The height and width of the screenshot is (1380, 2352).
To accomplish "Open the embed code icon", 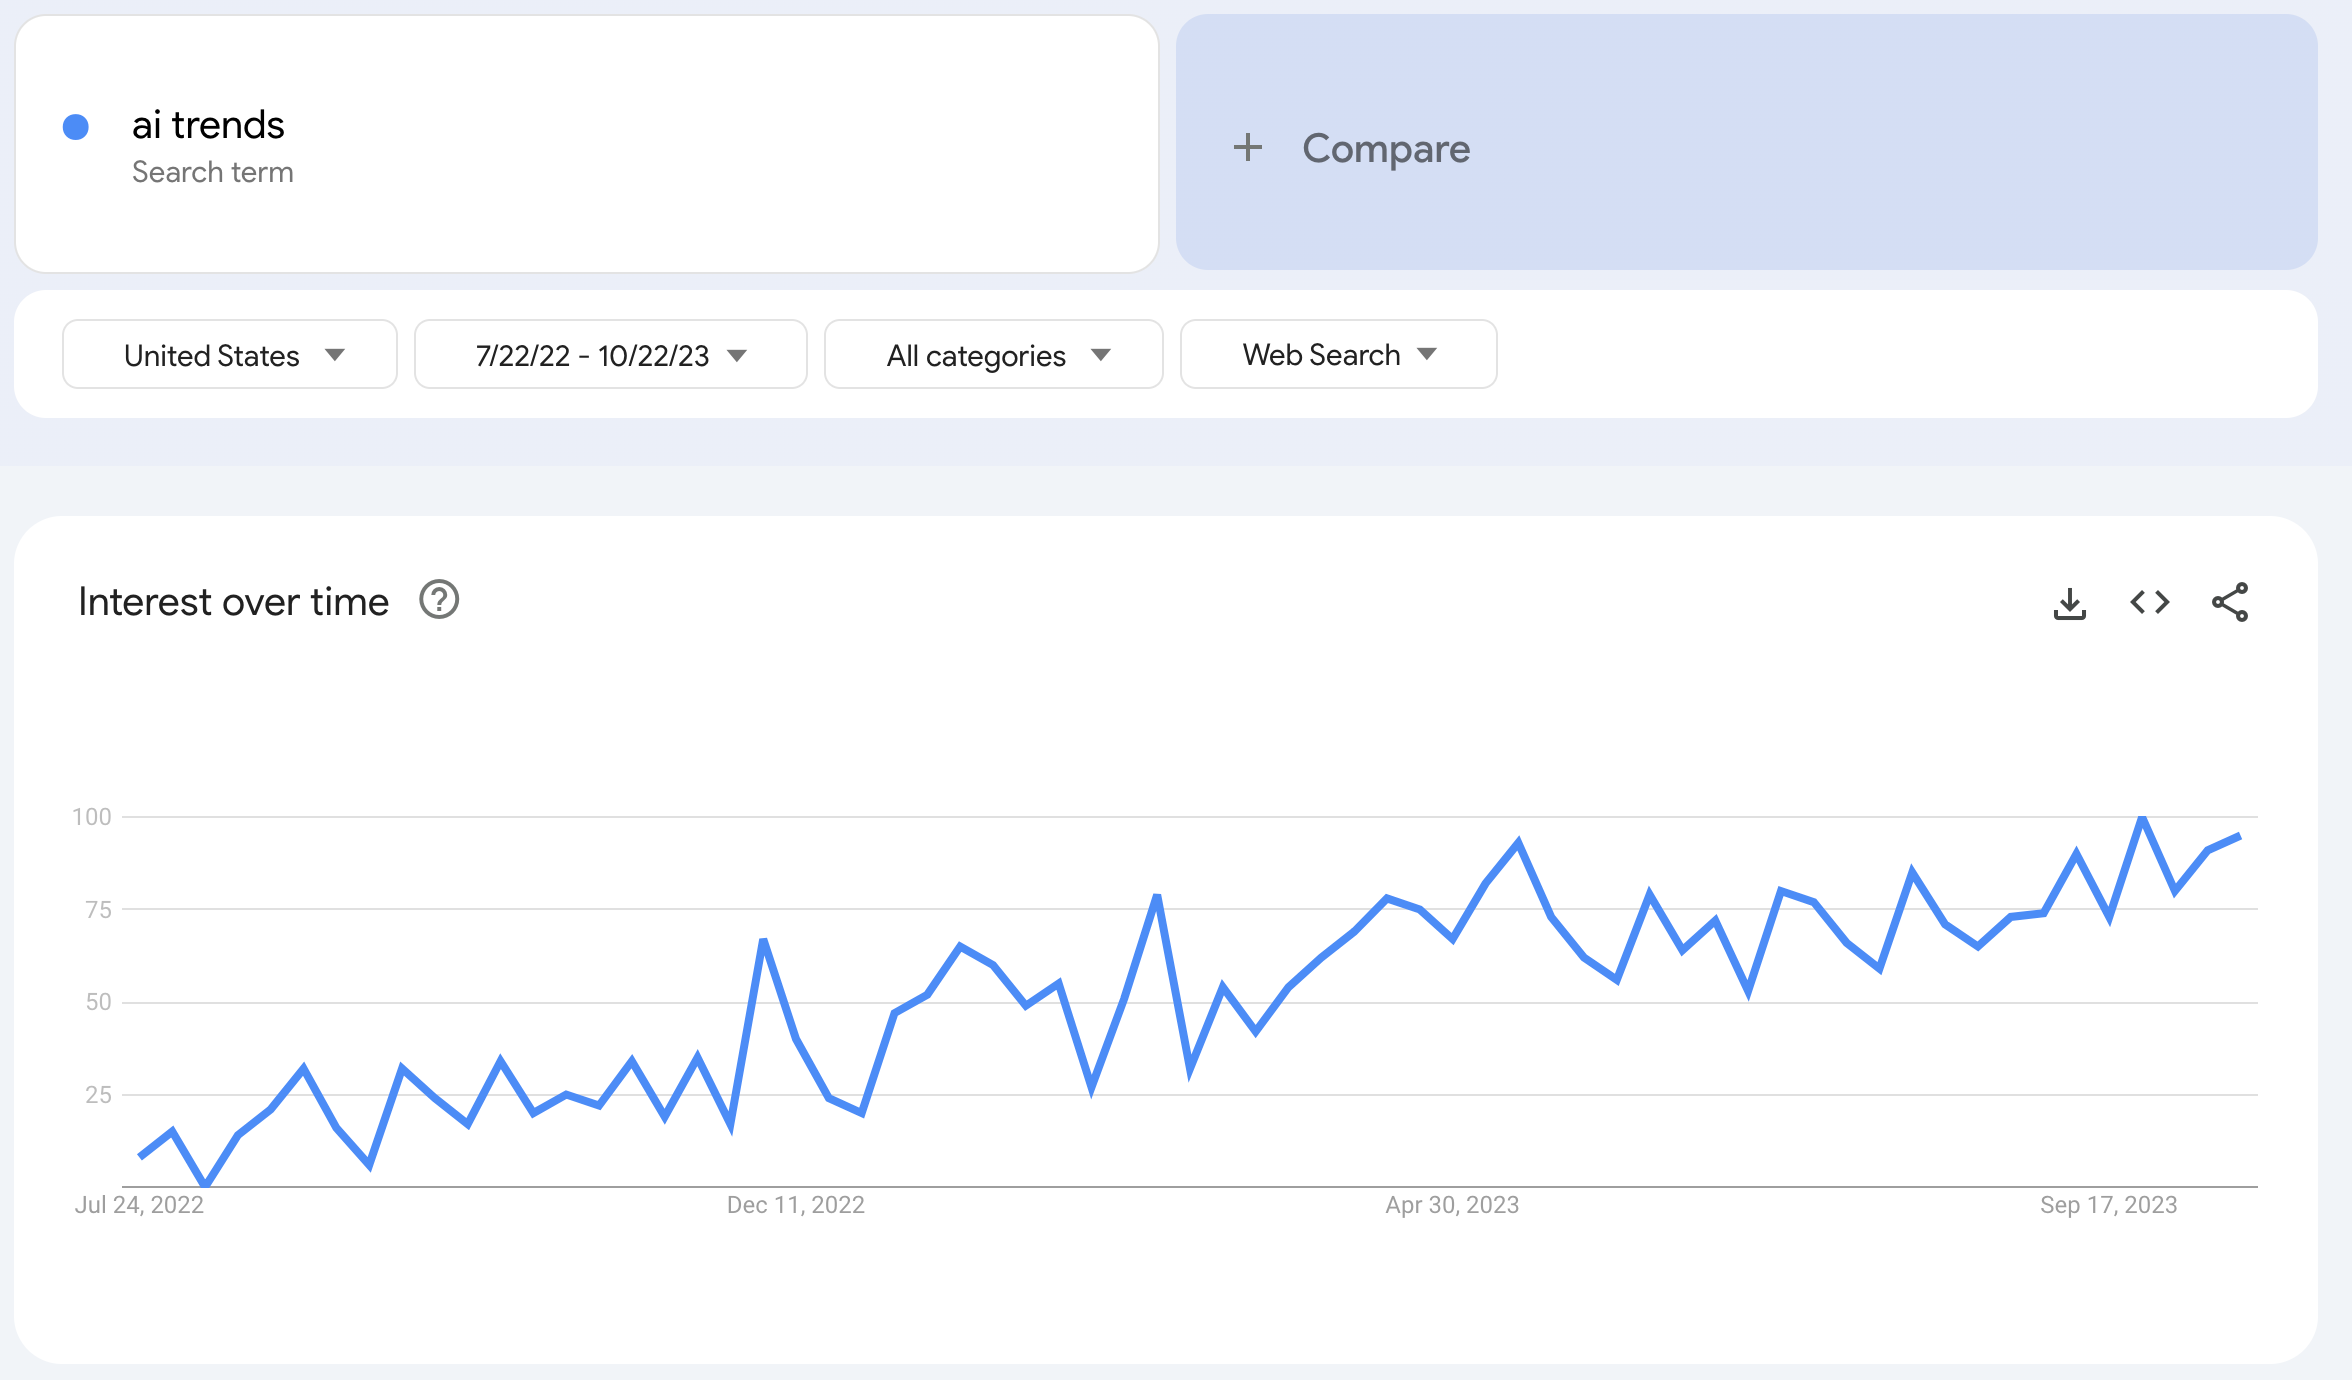I will tap(2149, 602).
